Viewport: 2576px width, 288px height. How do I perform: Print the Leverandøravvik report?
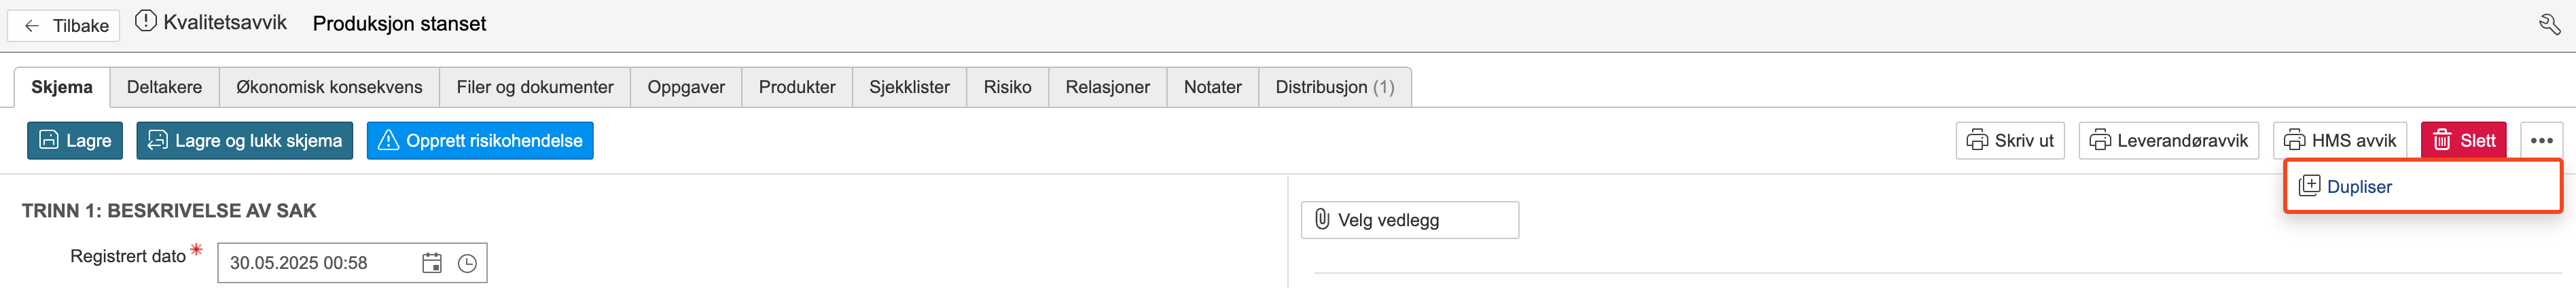2168,141
